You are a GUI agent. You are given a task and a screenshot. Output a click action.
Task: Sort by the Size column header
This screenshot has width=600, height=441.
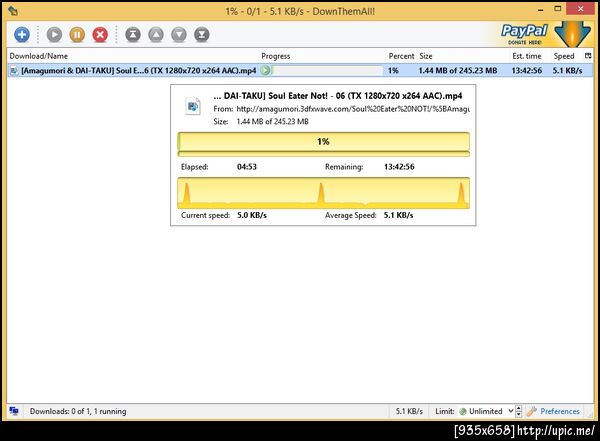pyautogui.click(x=426, y=56)
